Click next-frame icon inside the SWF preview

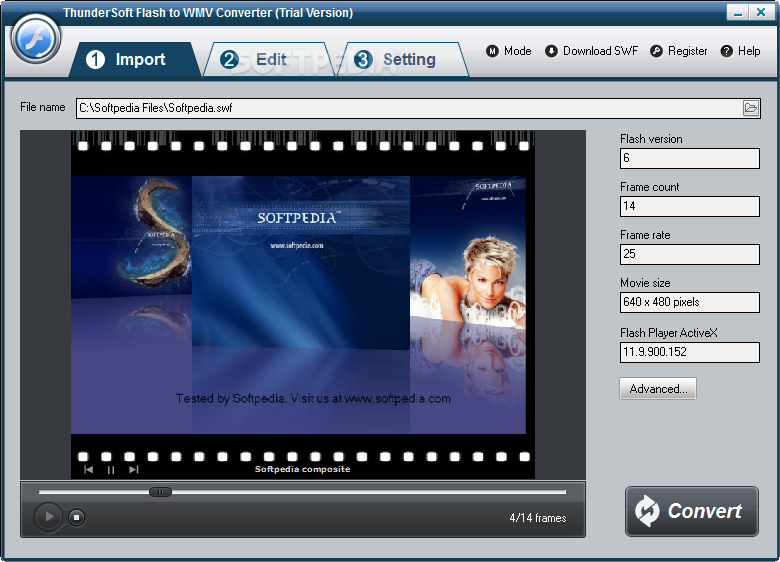tap(133, 469)
